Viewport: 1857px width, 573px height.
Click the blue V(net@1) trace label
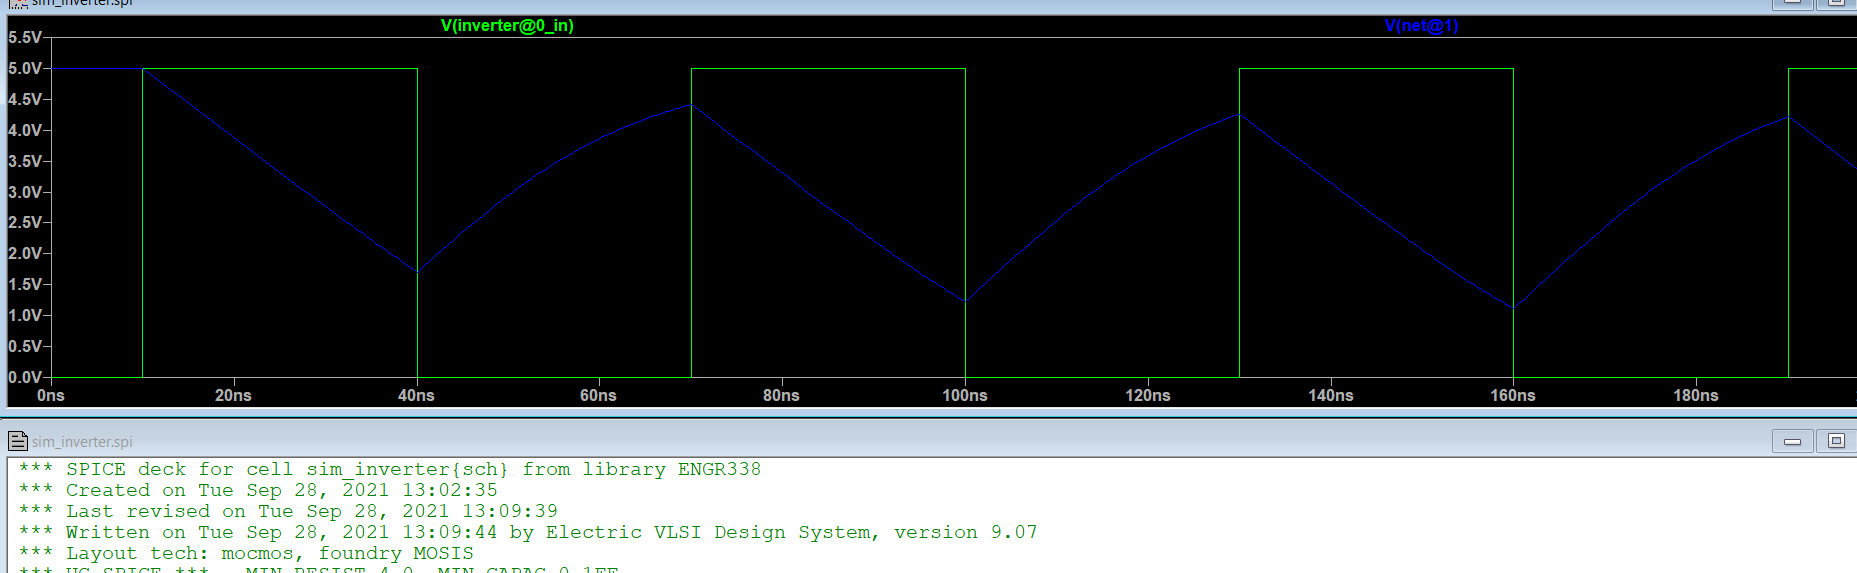coord(1421,26)
